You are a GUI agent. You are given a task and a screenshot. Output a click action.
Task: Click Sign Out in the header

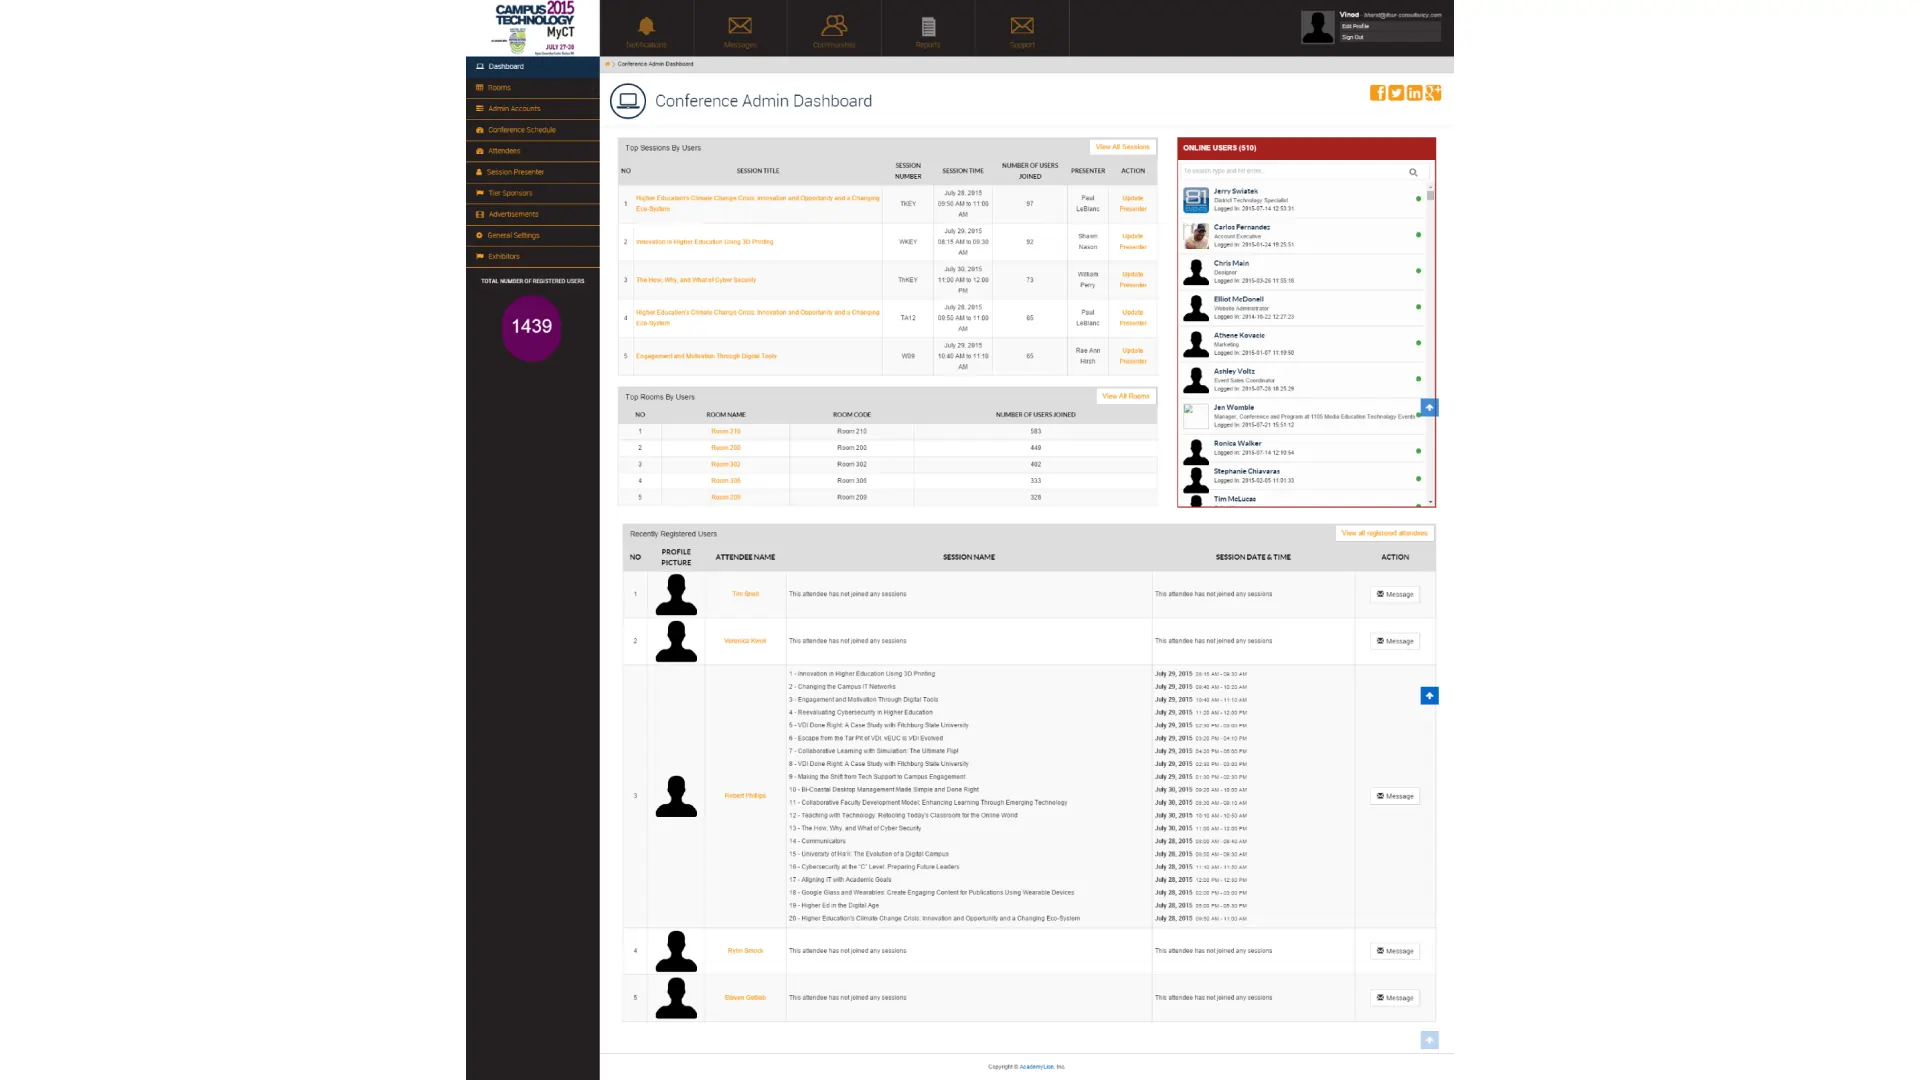(1352, 37)
